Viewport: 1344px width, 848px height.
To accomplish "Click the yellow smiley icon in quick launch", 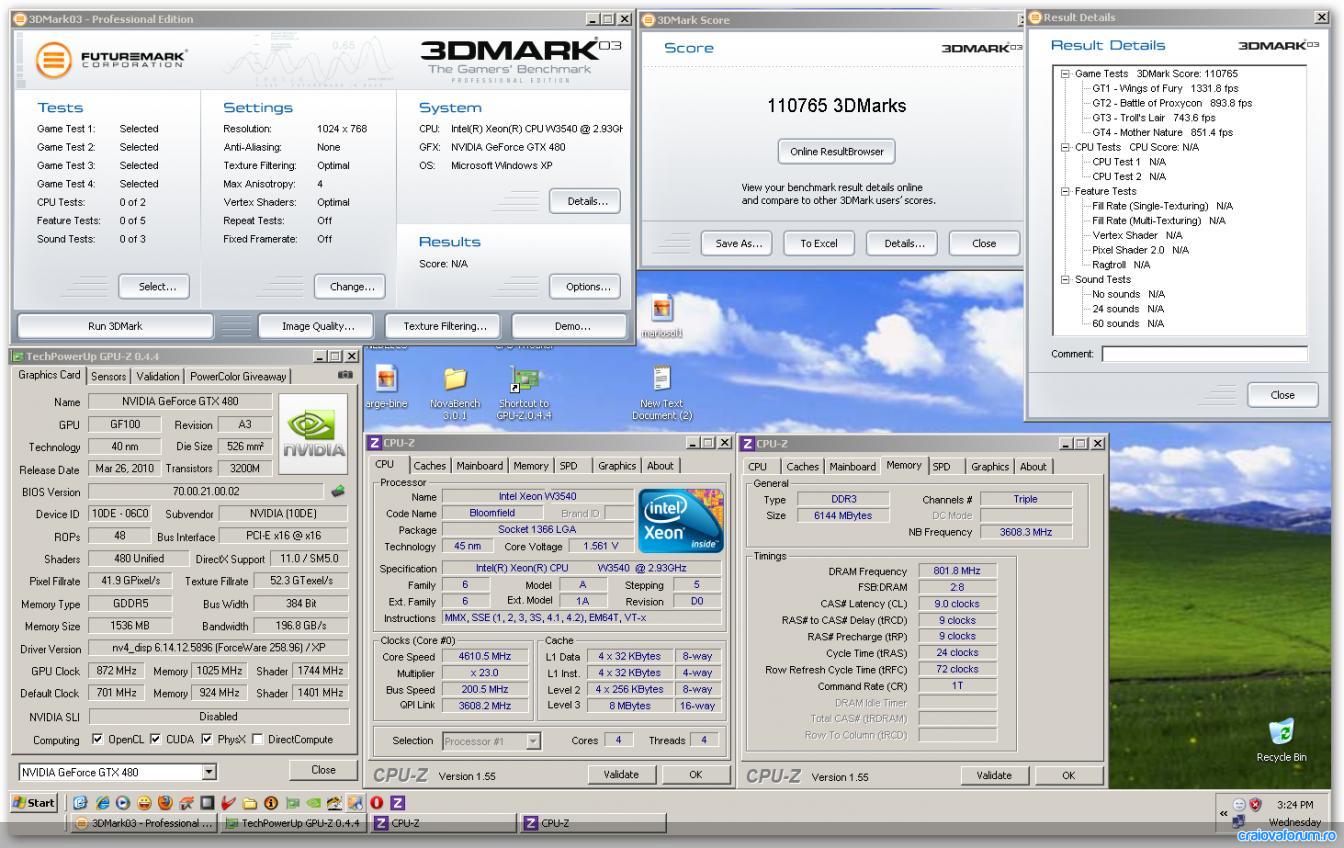I will pyautogui.click(x=144, y=803).
